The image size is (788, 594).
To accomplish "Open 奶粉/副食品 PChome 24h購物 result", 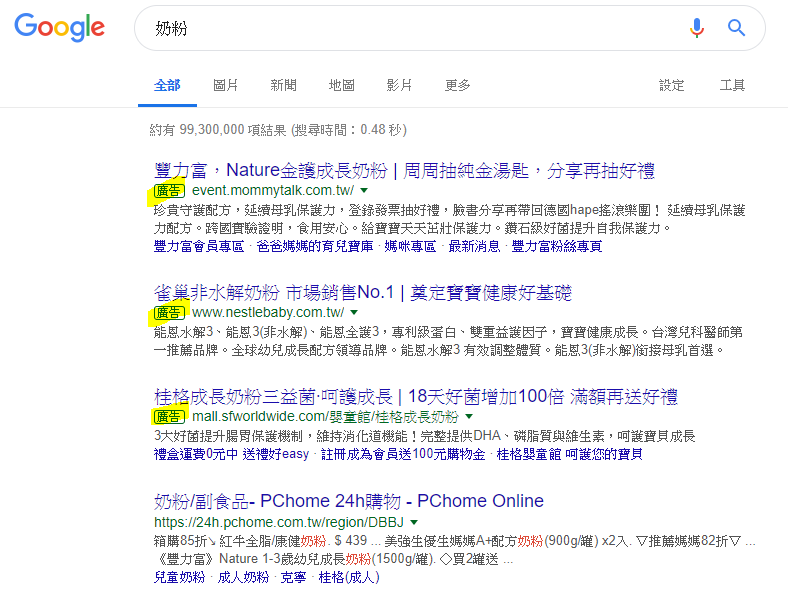I will click(349, 502).
